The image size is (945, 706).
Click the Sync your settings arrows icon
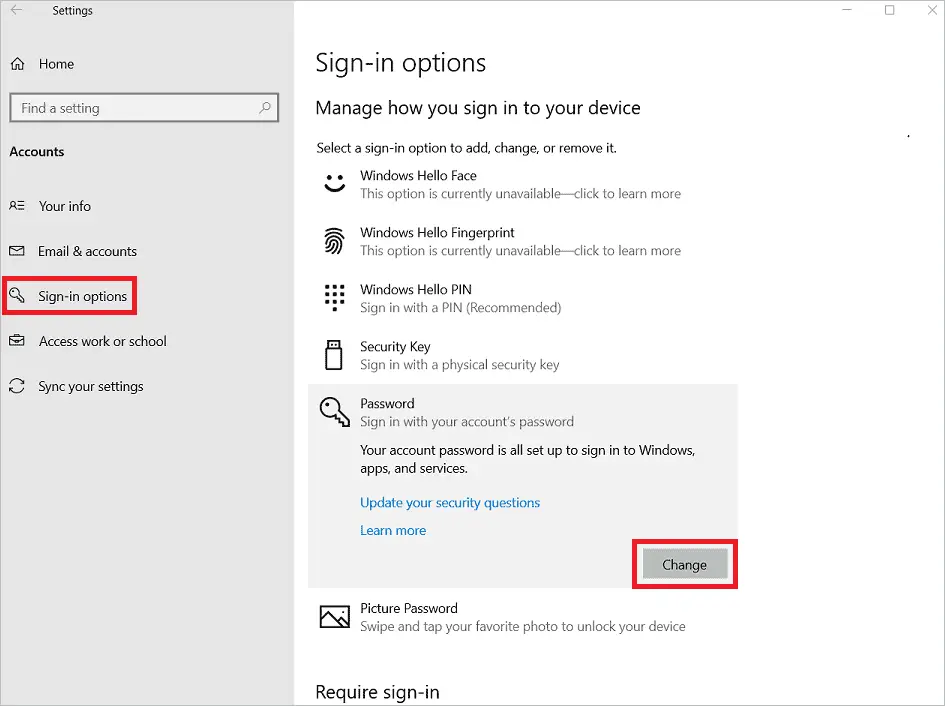pos(17,386)
